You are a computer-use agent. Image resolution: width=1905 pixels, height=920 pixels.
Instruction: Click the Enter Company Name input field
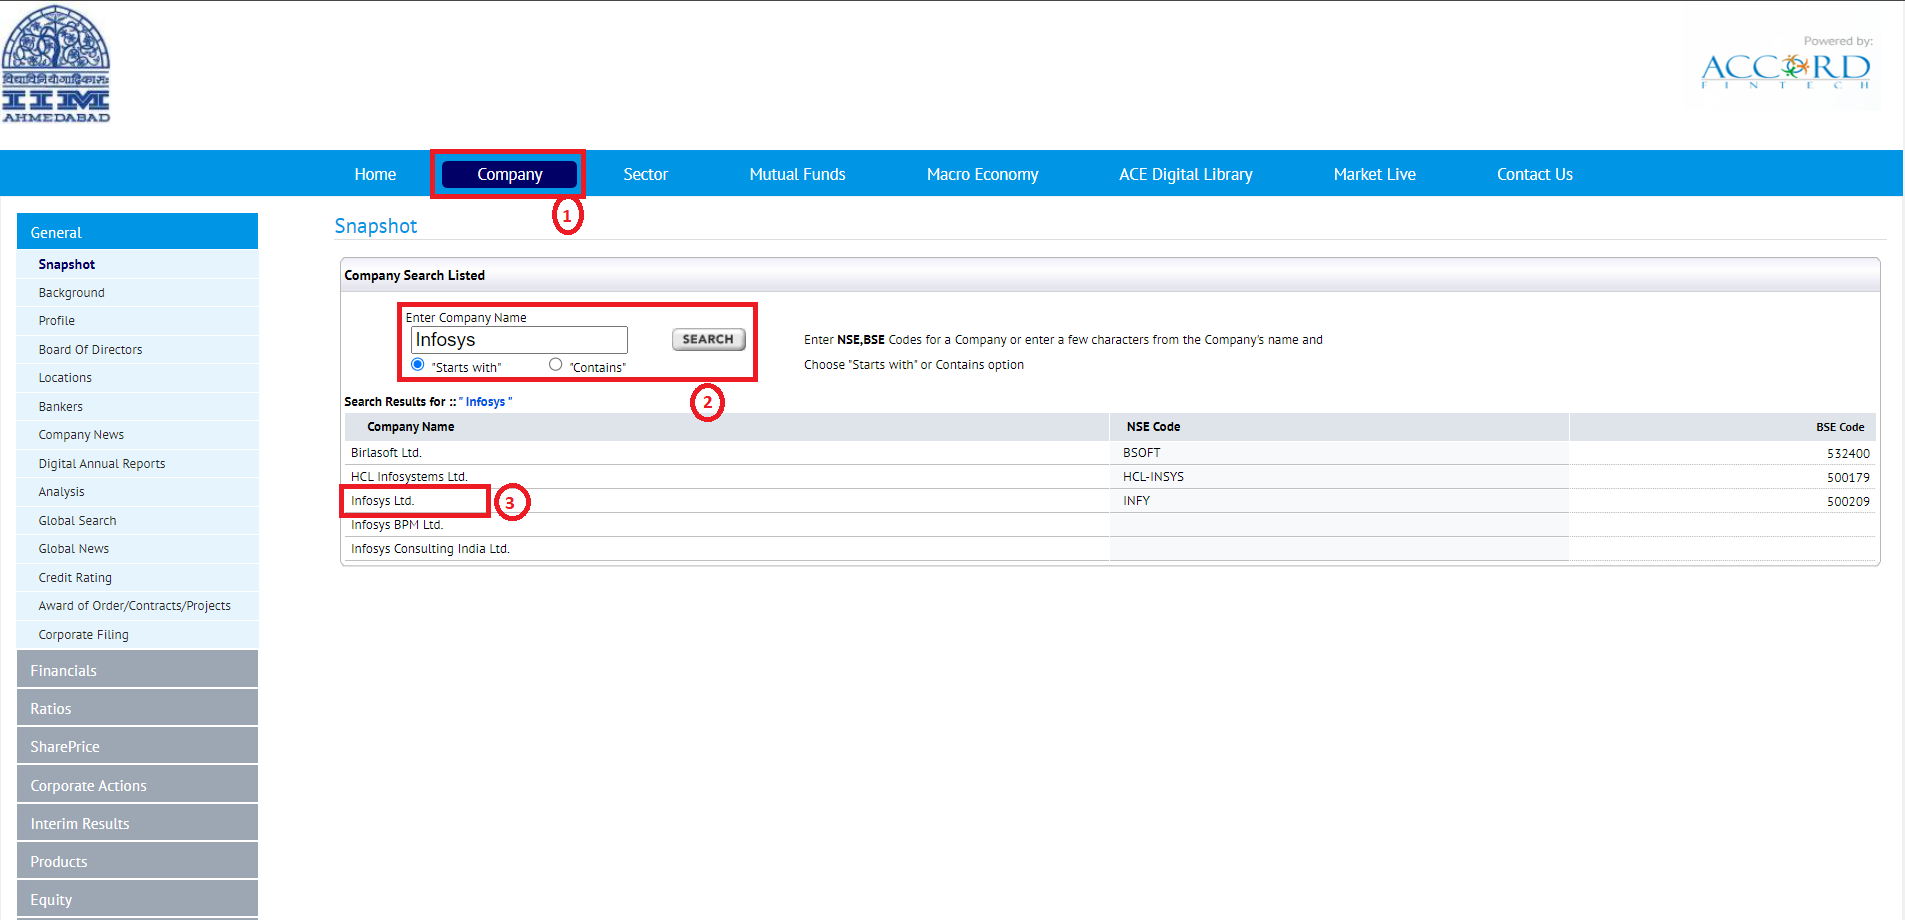pos(519,340)
